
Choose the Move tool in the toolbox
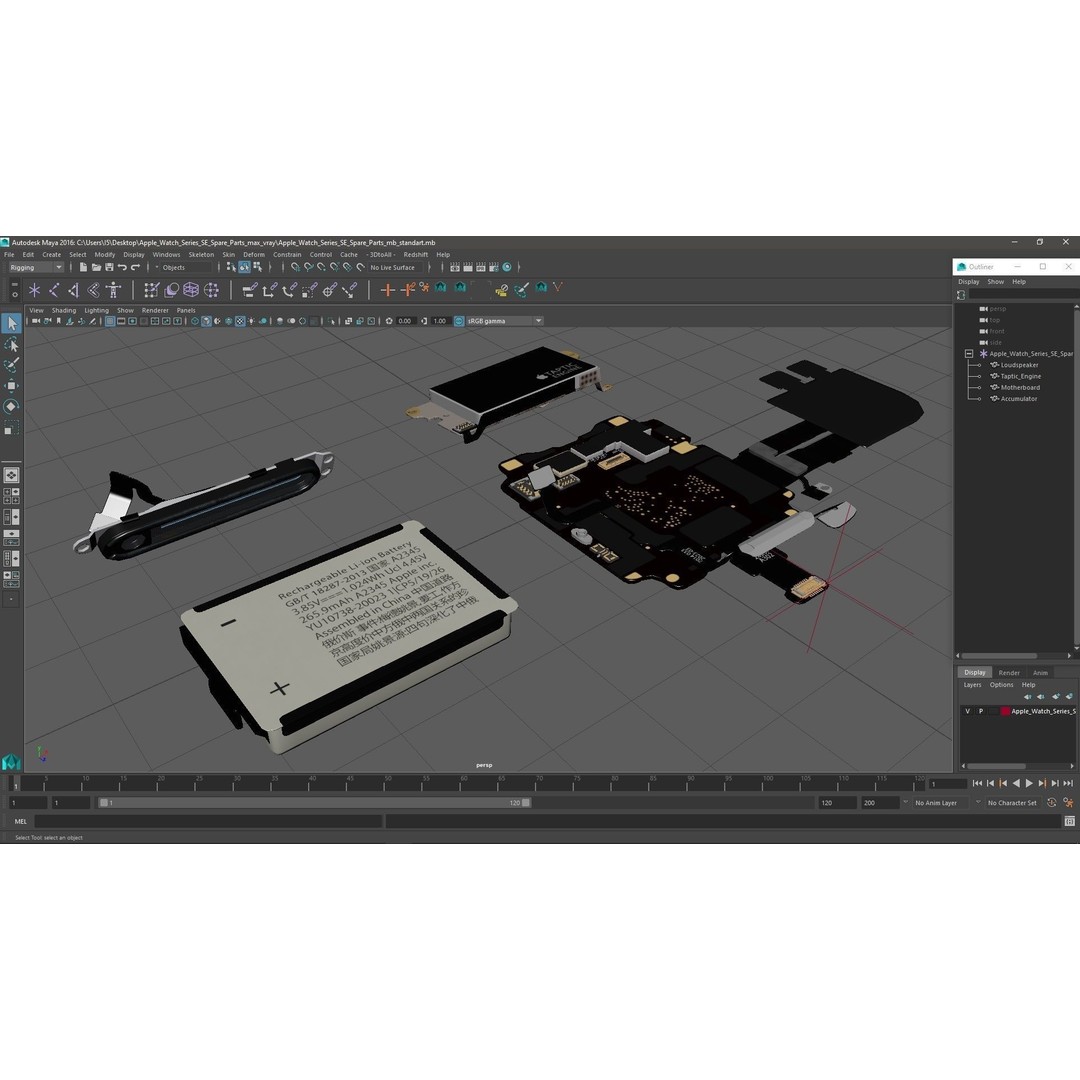pyautogui.click(x=12, y=386)
